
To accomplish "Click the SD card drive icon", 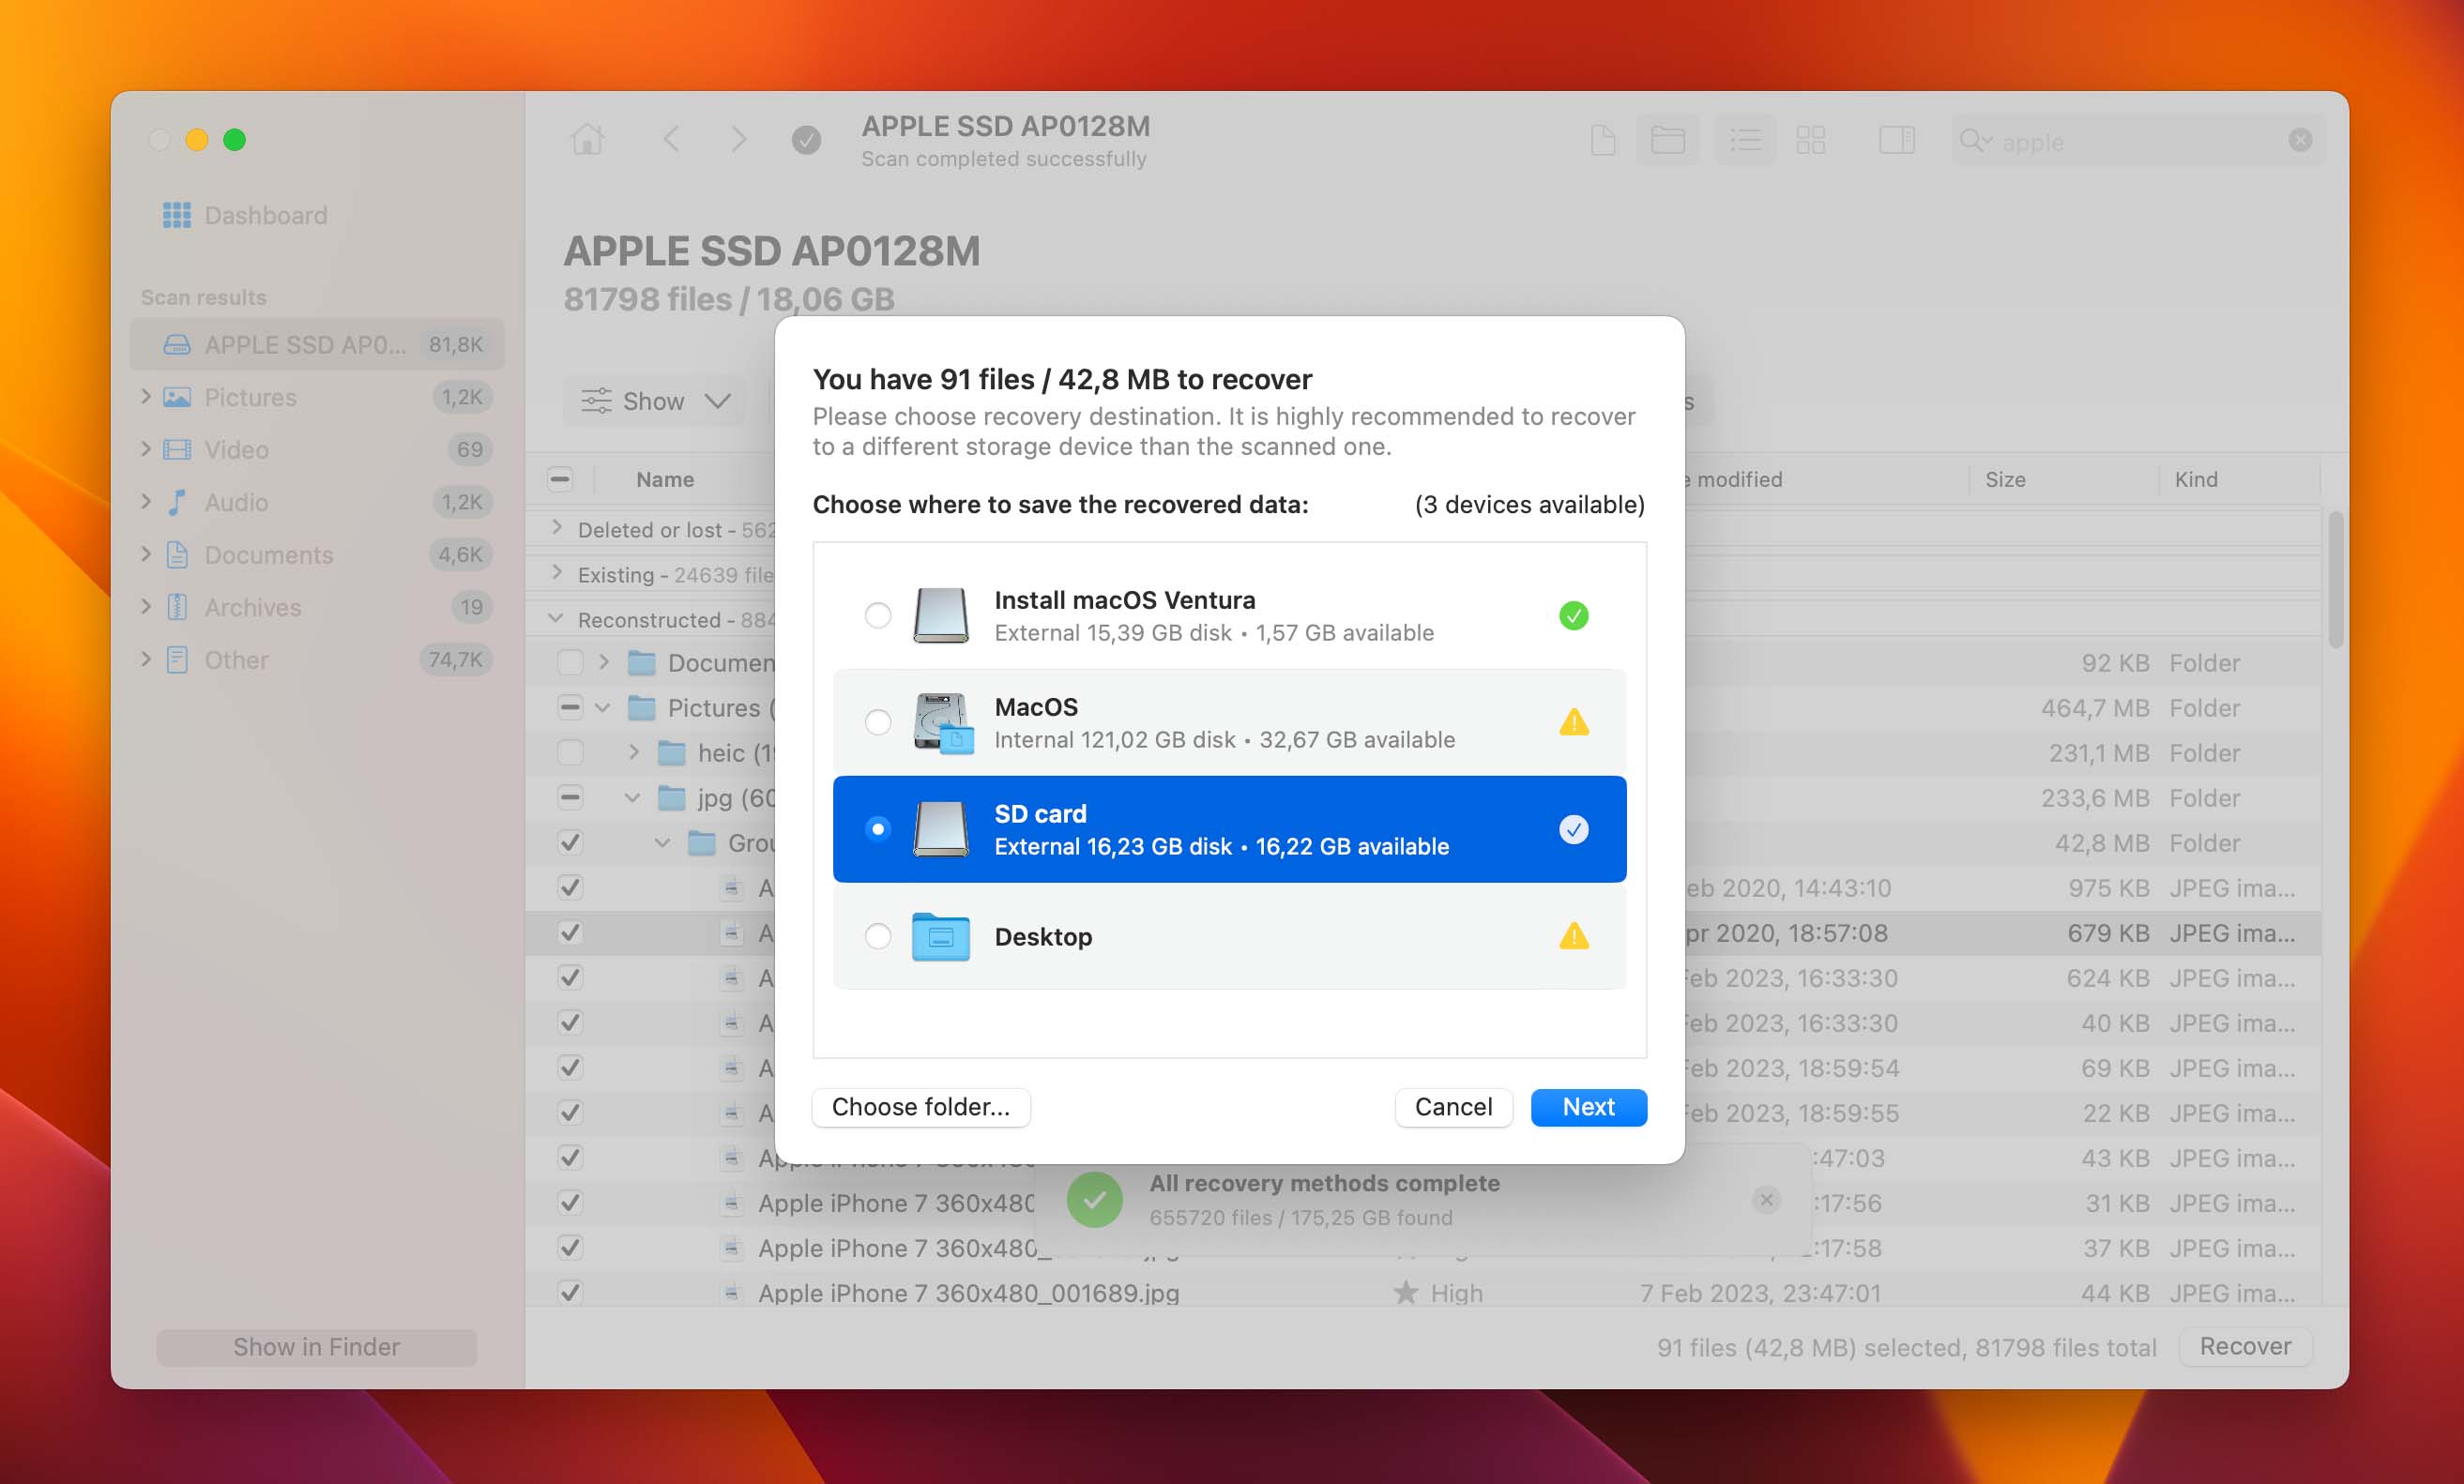I will point(940,829).
